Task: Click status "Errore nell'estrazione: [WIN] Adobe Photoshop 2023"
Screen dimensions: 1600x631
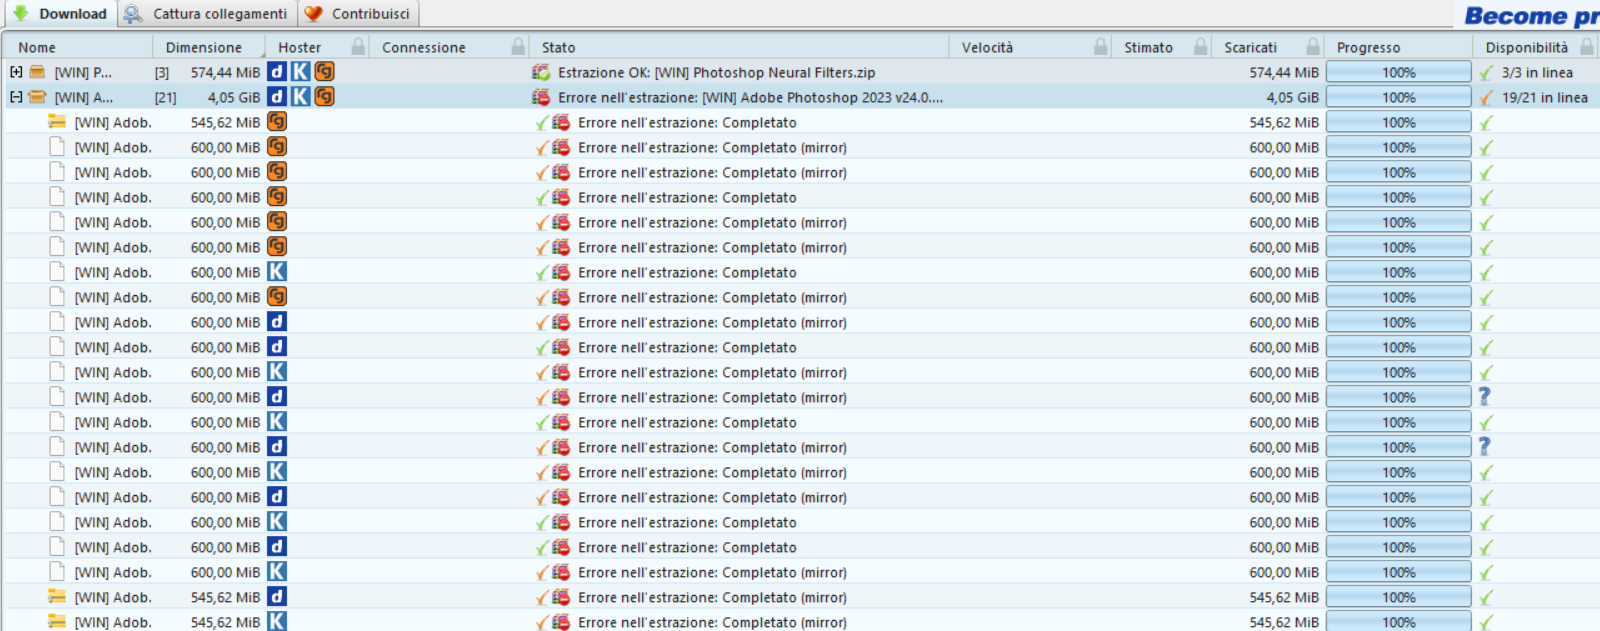Action: 750,97
